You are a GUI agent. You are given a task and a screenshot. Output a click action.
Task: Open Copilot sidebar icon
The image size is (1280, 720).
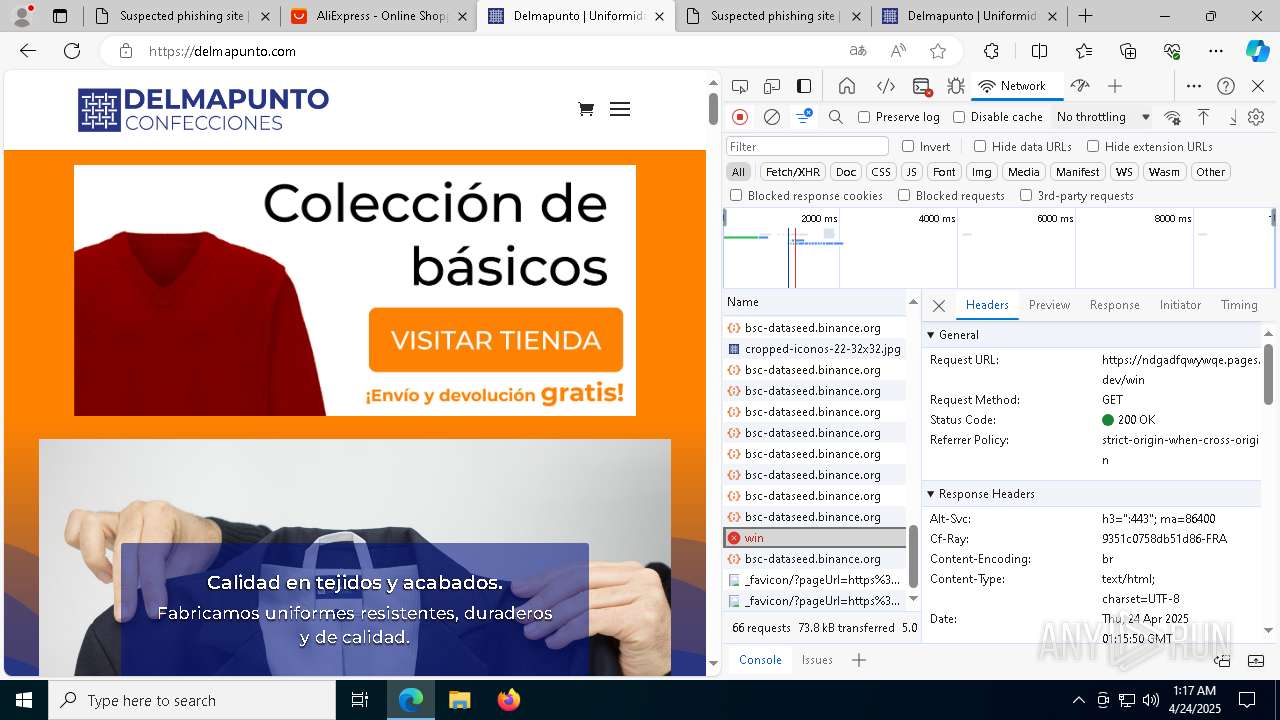tap(1257, 51)
